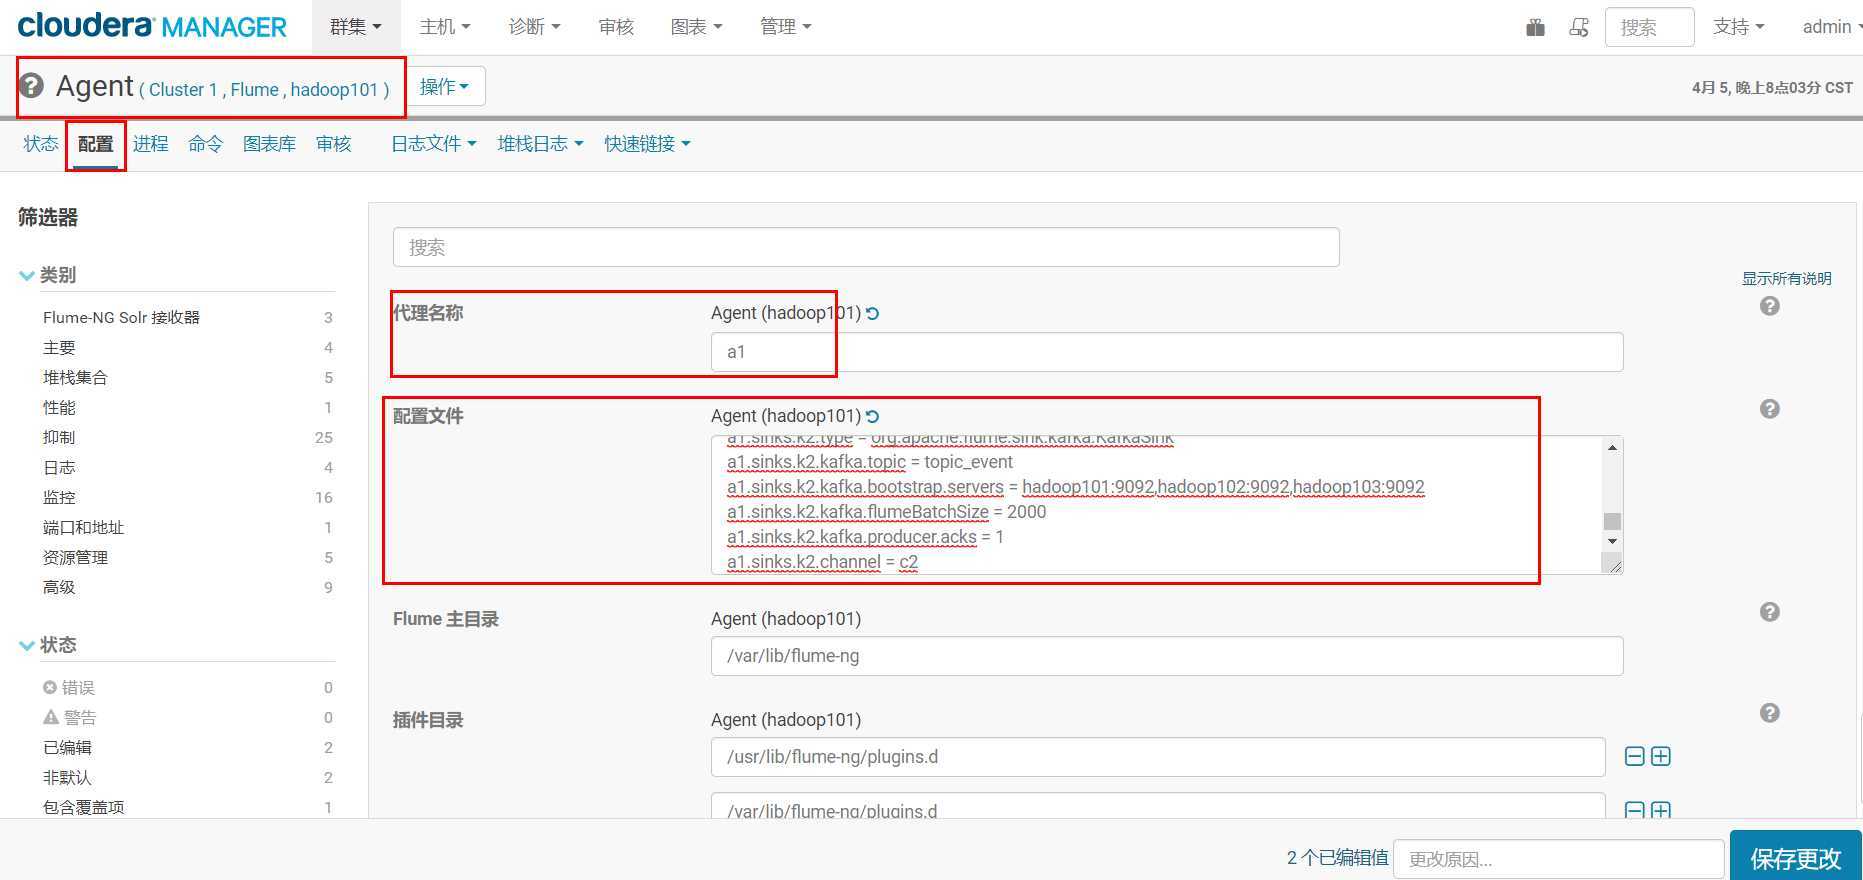Switch to the 命令 tab

coord(206,144)
